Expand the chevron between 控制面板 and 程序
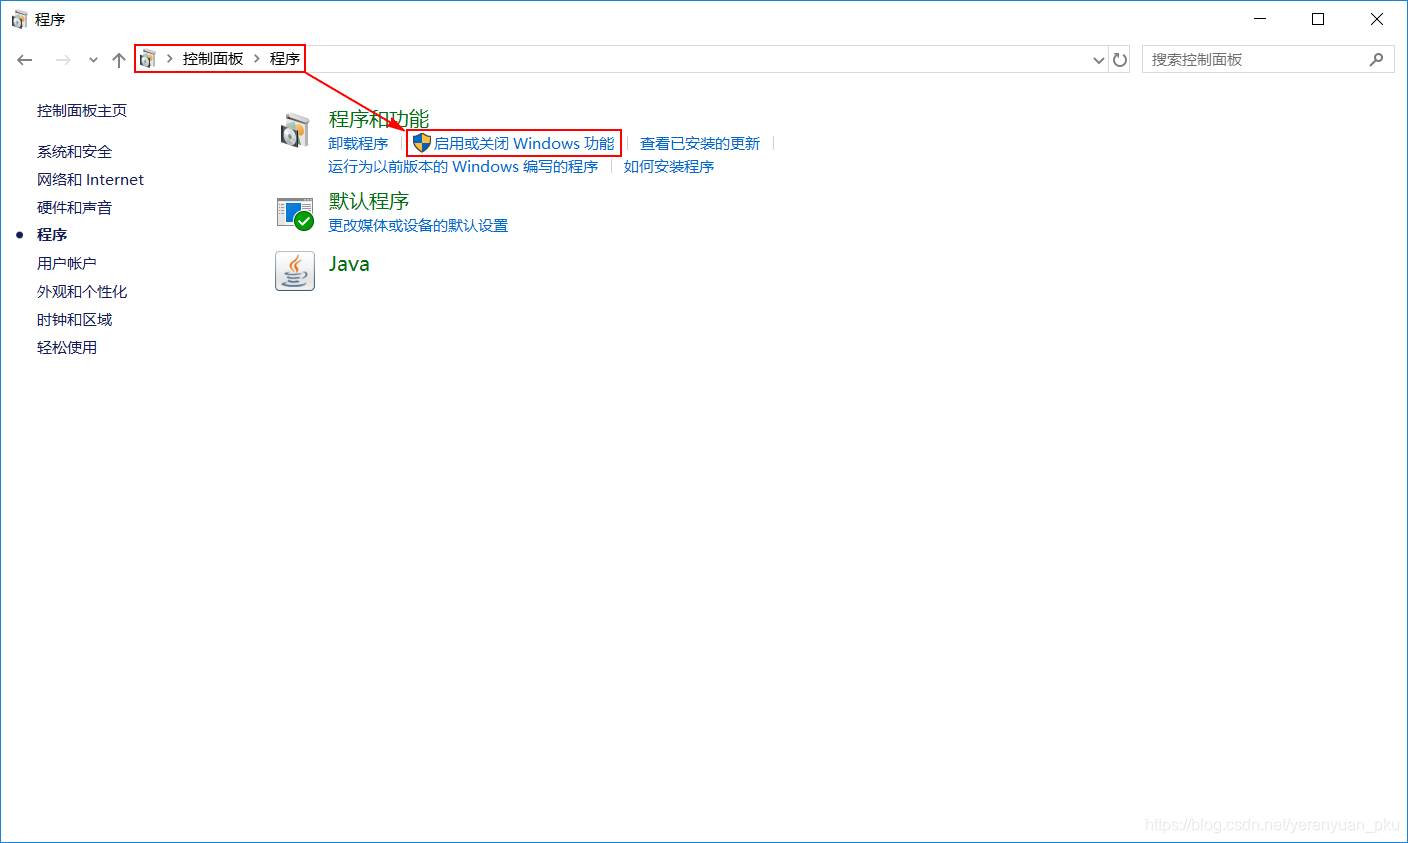Viewport: 1408px width, 843px height. pyautogui.click(x=257, y=59)
